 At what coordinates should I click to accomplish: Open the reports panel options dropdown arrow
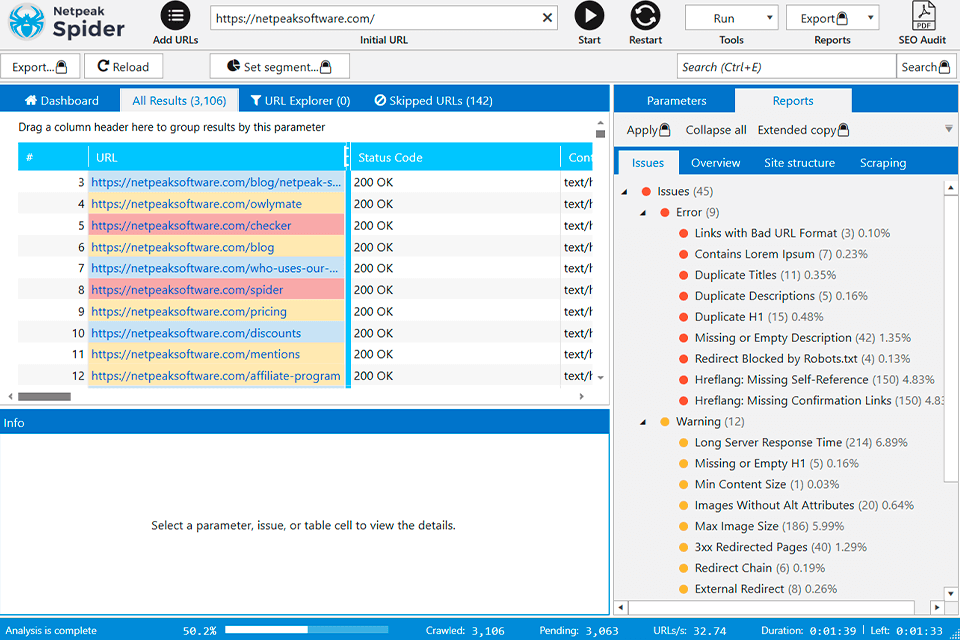click(x=948, y=129)
